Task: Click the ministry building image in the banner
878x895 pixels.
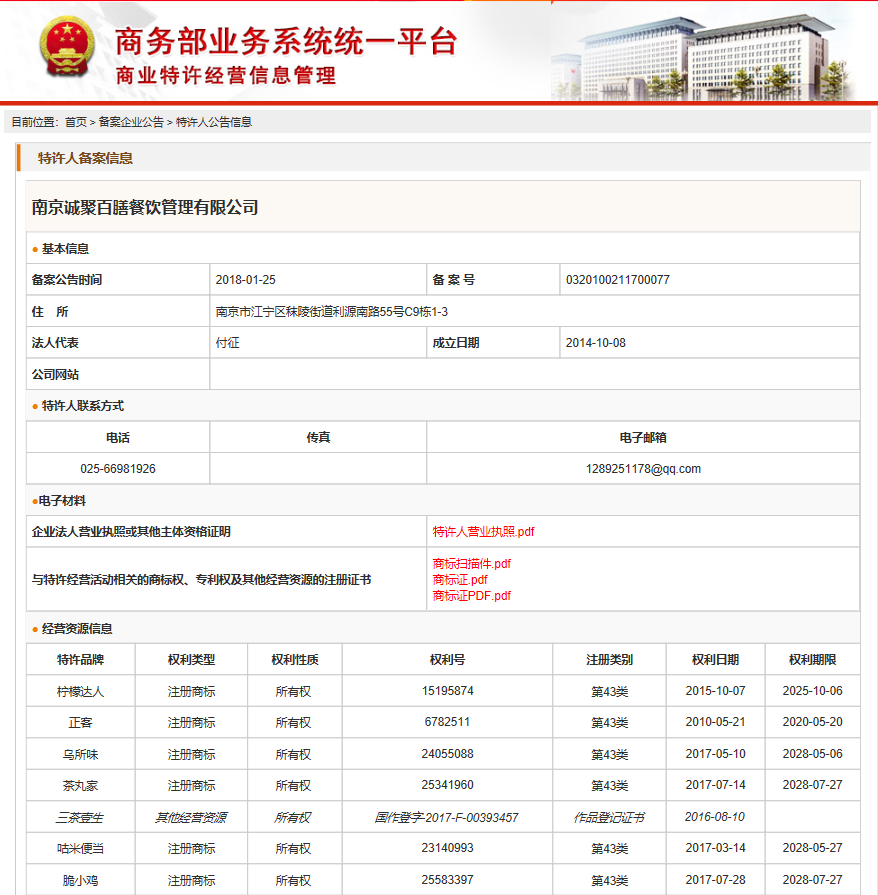Action: 705,57
